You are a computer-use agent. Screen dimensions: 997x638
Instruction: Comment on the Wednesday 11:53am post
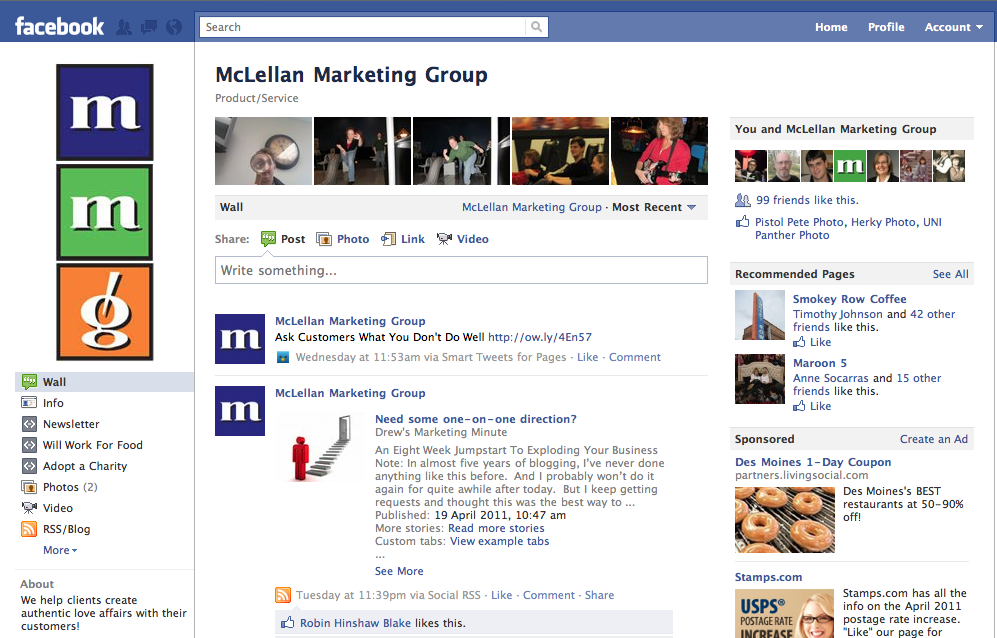[635, 357]
